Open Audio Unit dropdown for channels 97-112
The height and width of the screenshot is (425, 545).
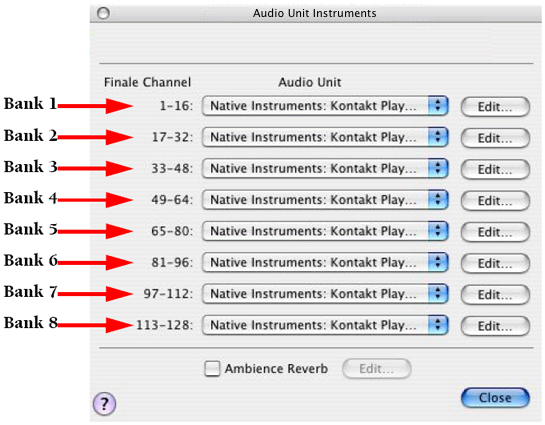325,293
